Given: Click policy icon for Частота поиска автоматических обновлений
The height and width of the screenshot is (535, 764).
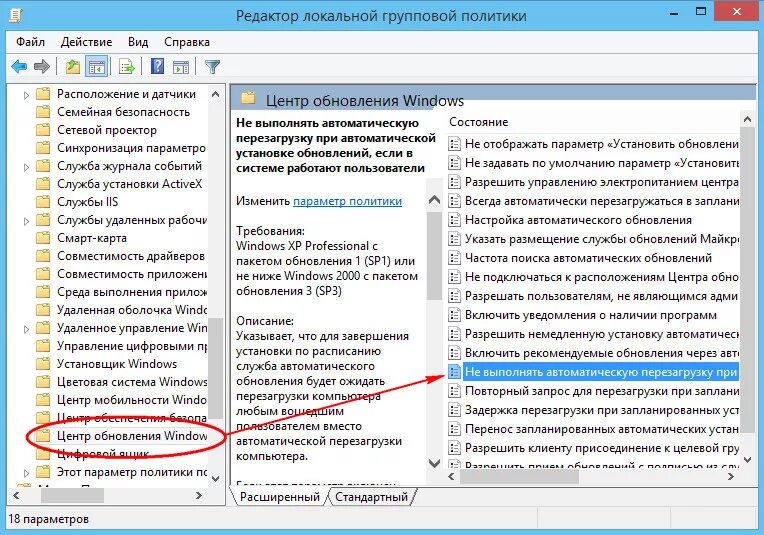Looking at the screenshot, I should pos(454,258).
